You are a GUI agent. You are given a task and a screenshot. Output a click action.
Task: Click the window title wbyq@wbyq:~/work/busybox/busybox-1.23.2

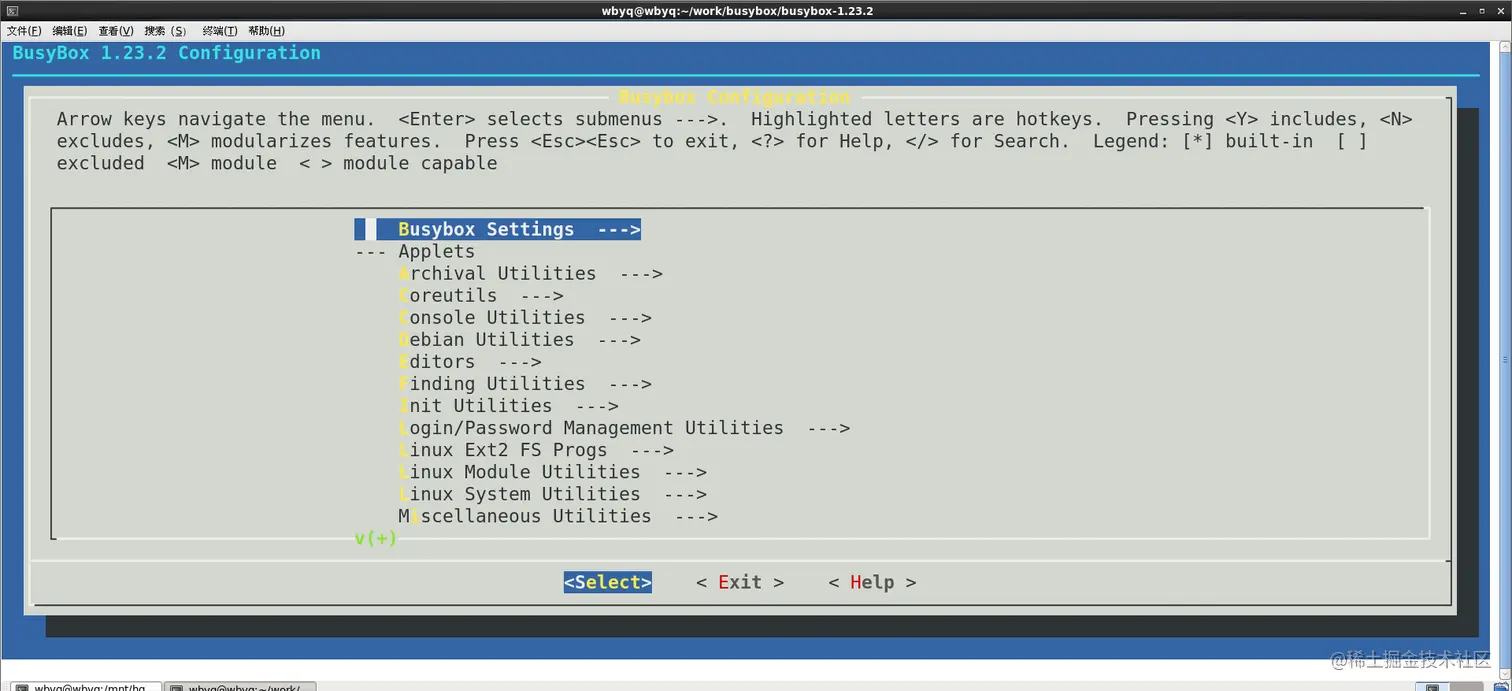738,11
